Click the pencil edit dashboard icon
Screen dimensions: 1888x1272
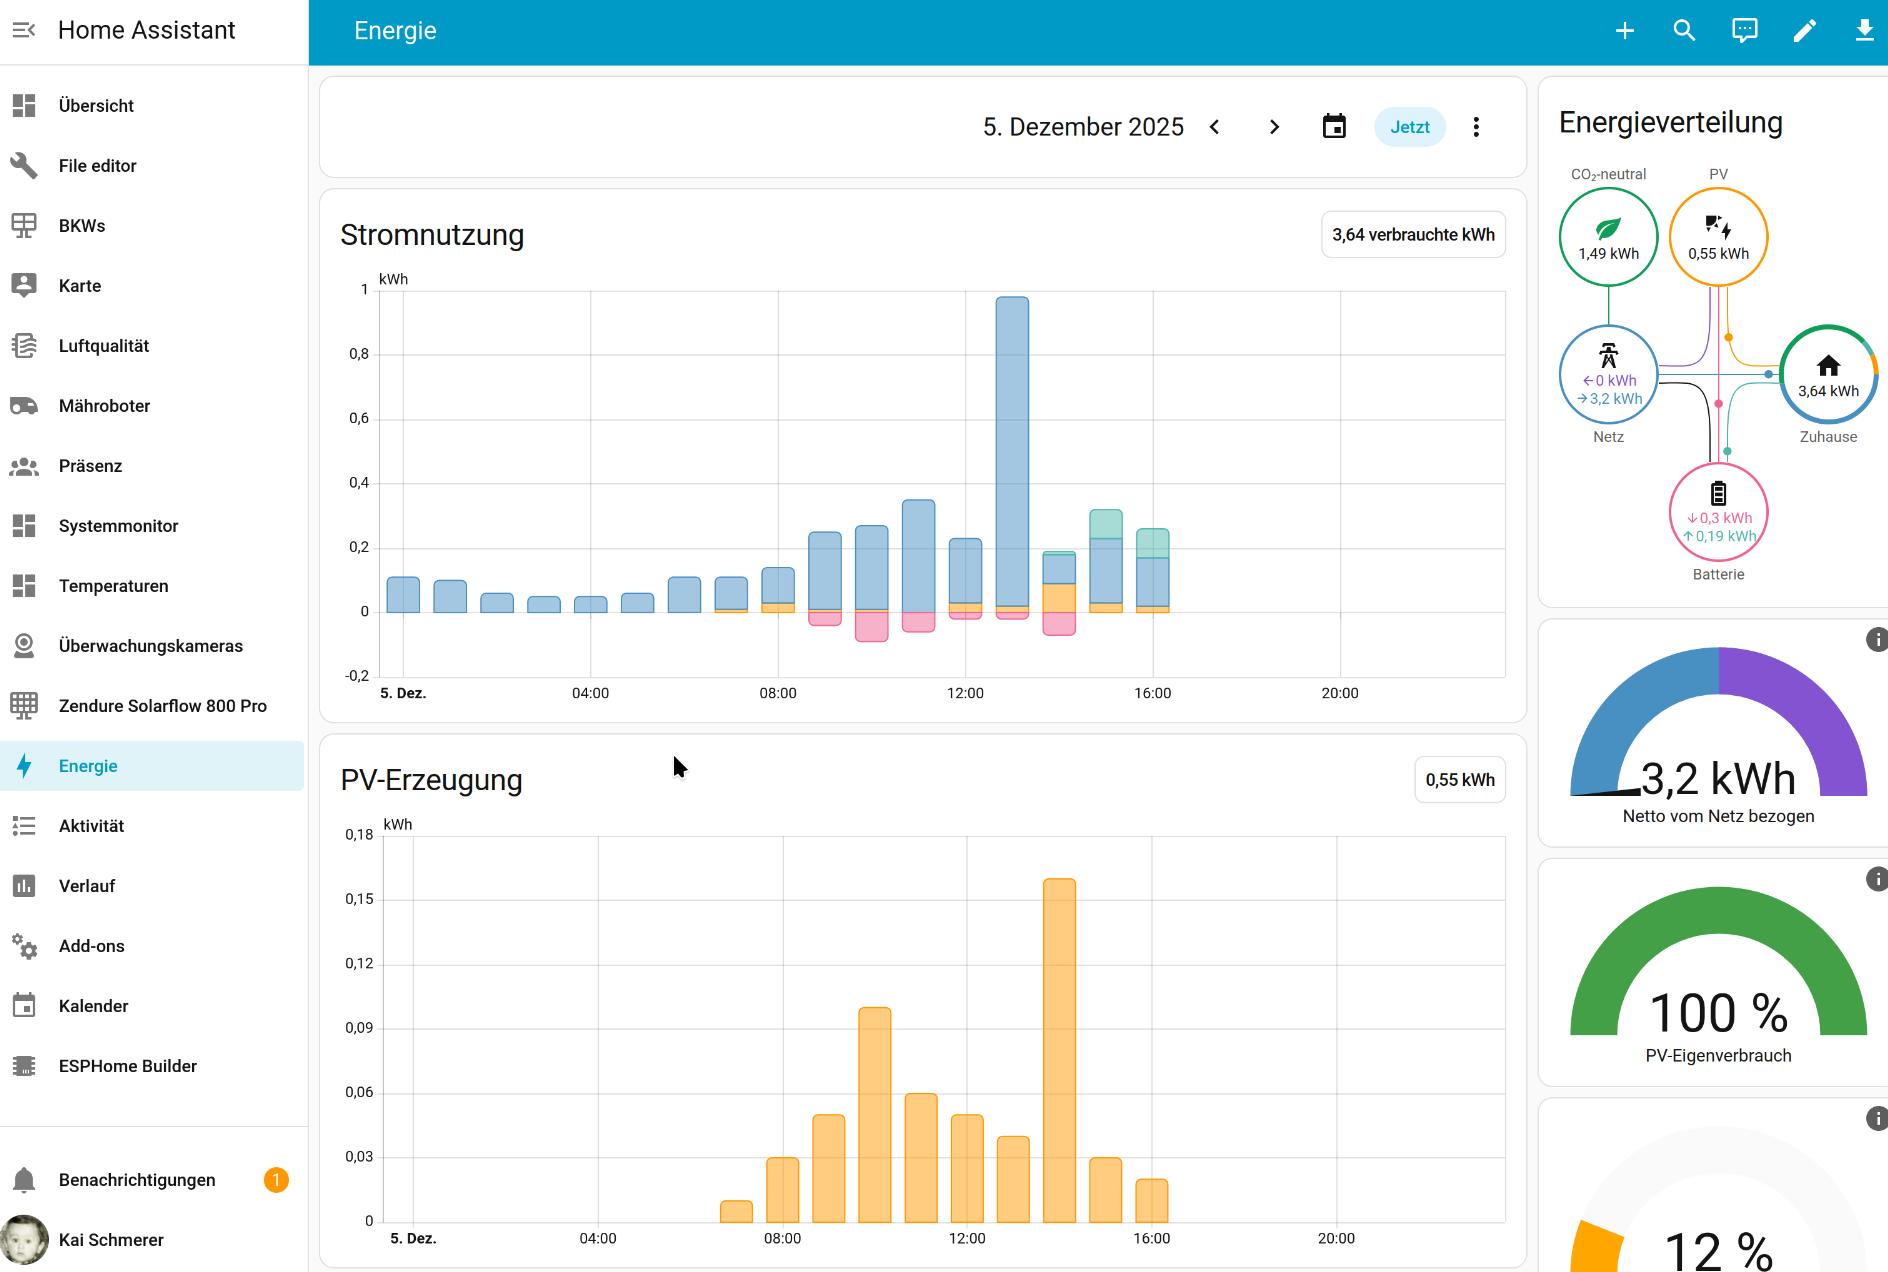tap(1805, 31)
